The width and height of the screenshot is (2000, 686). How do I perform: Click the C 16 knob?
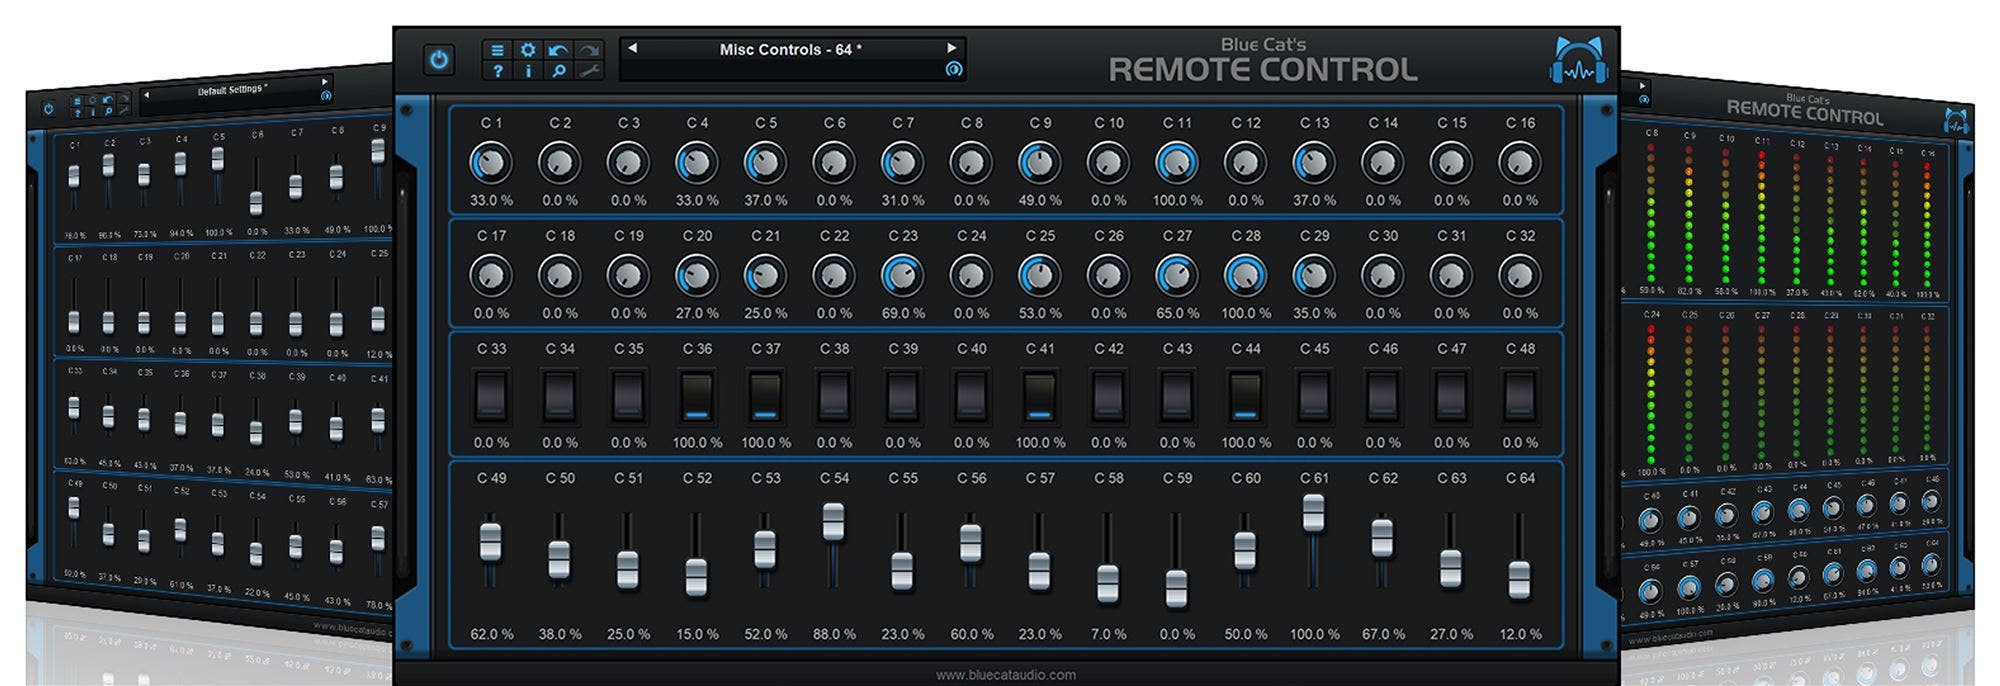coord(1520,162)
